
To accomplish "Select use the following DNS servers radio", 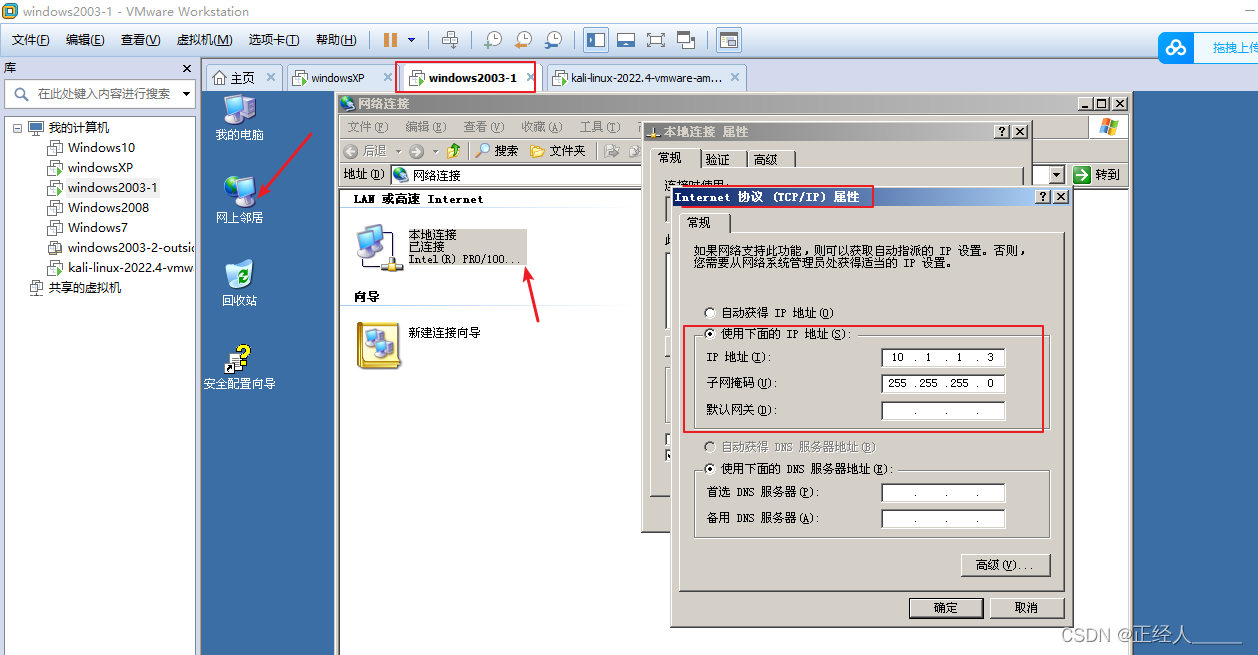I will (711, 469).
